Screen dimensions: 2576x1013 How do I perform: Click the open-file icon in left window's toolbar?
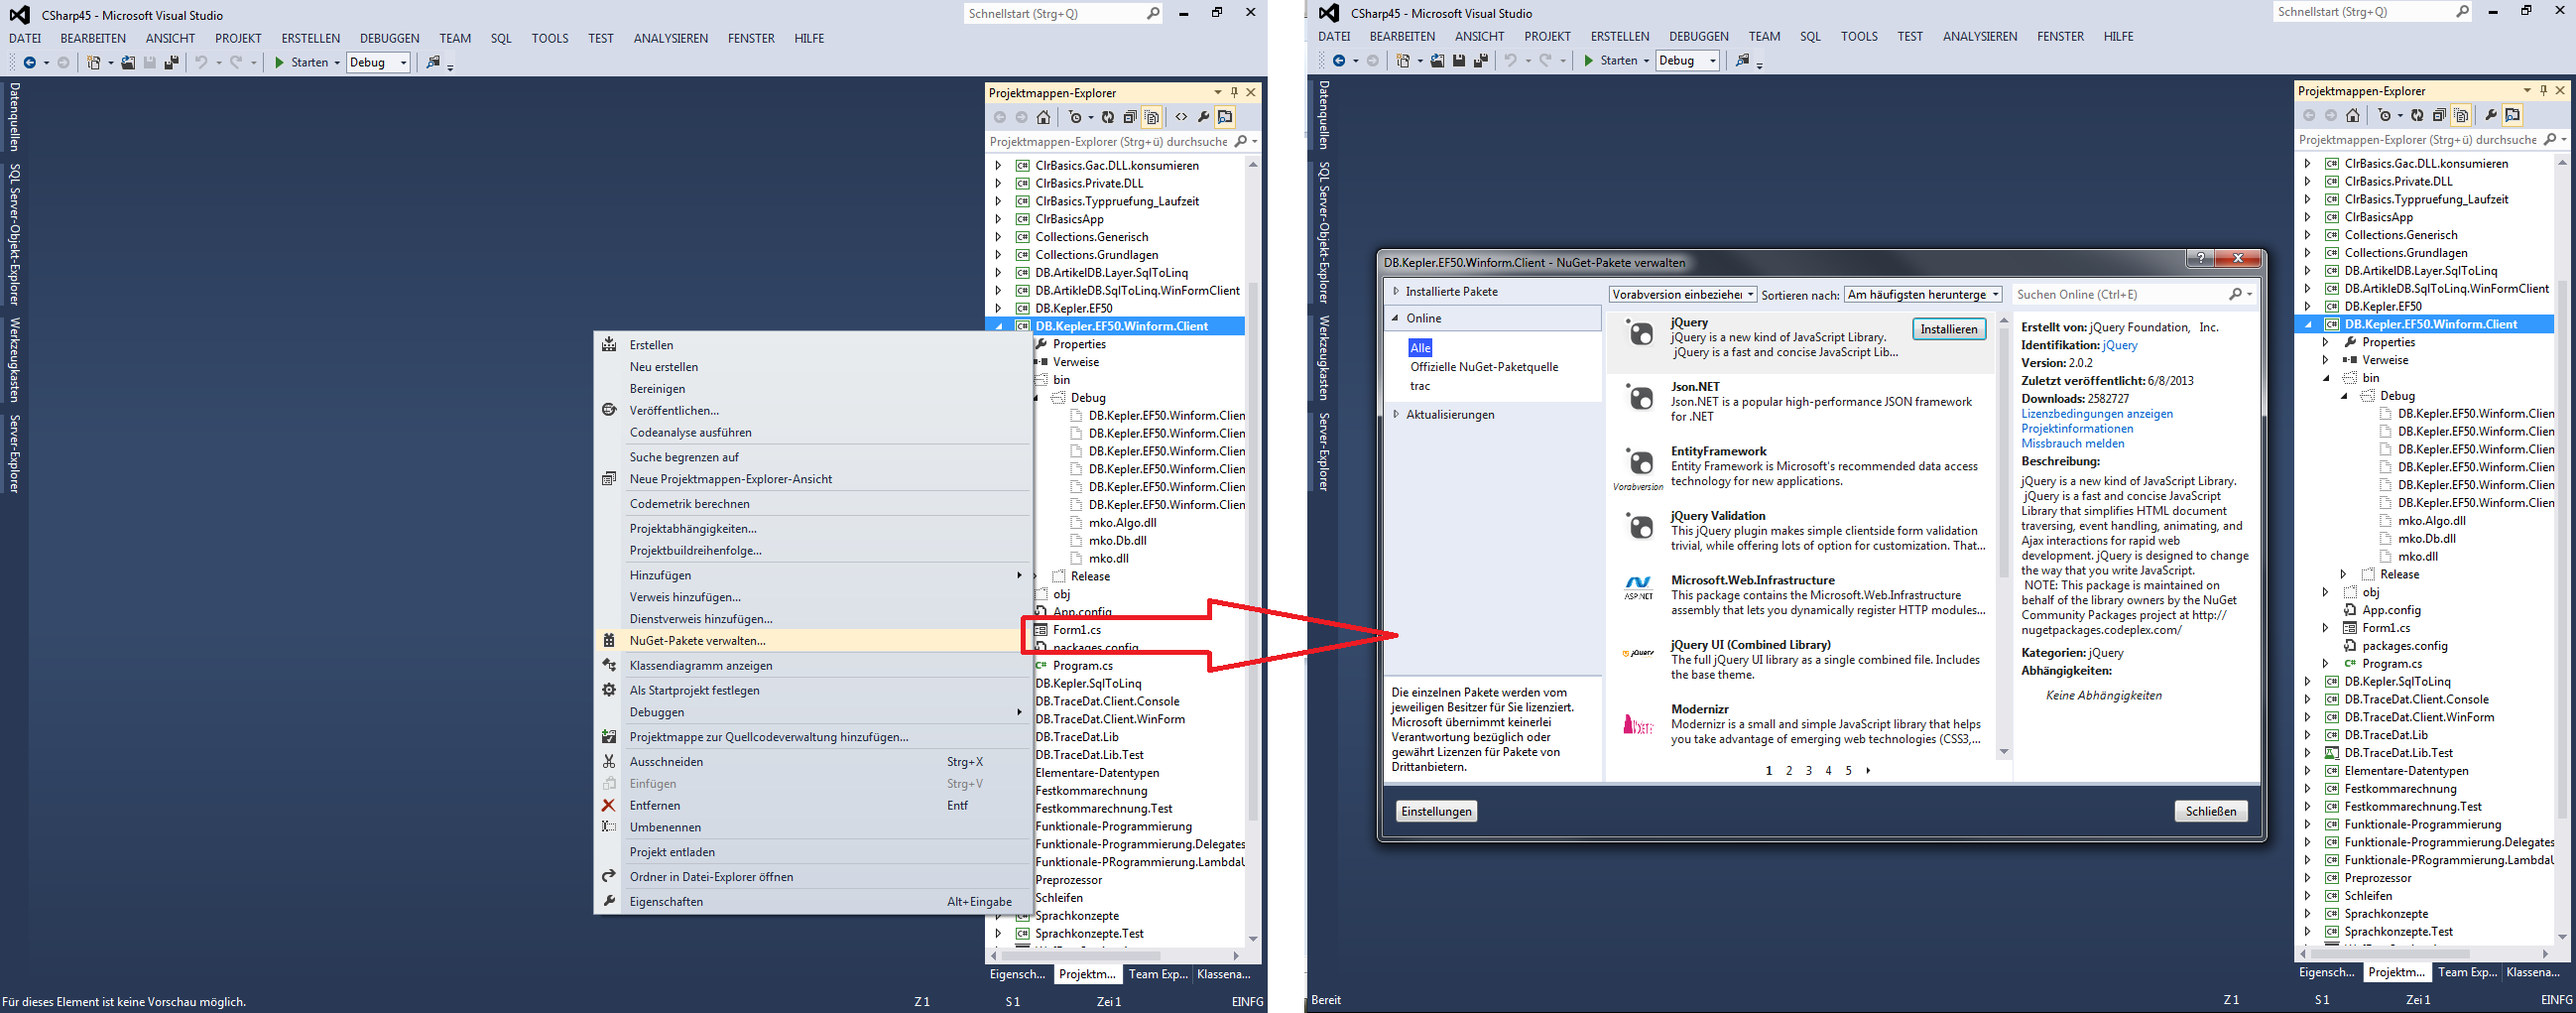click(x=128, y=62)
